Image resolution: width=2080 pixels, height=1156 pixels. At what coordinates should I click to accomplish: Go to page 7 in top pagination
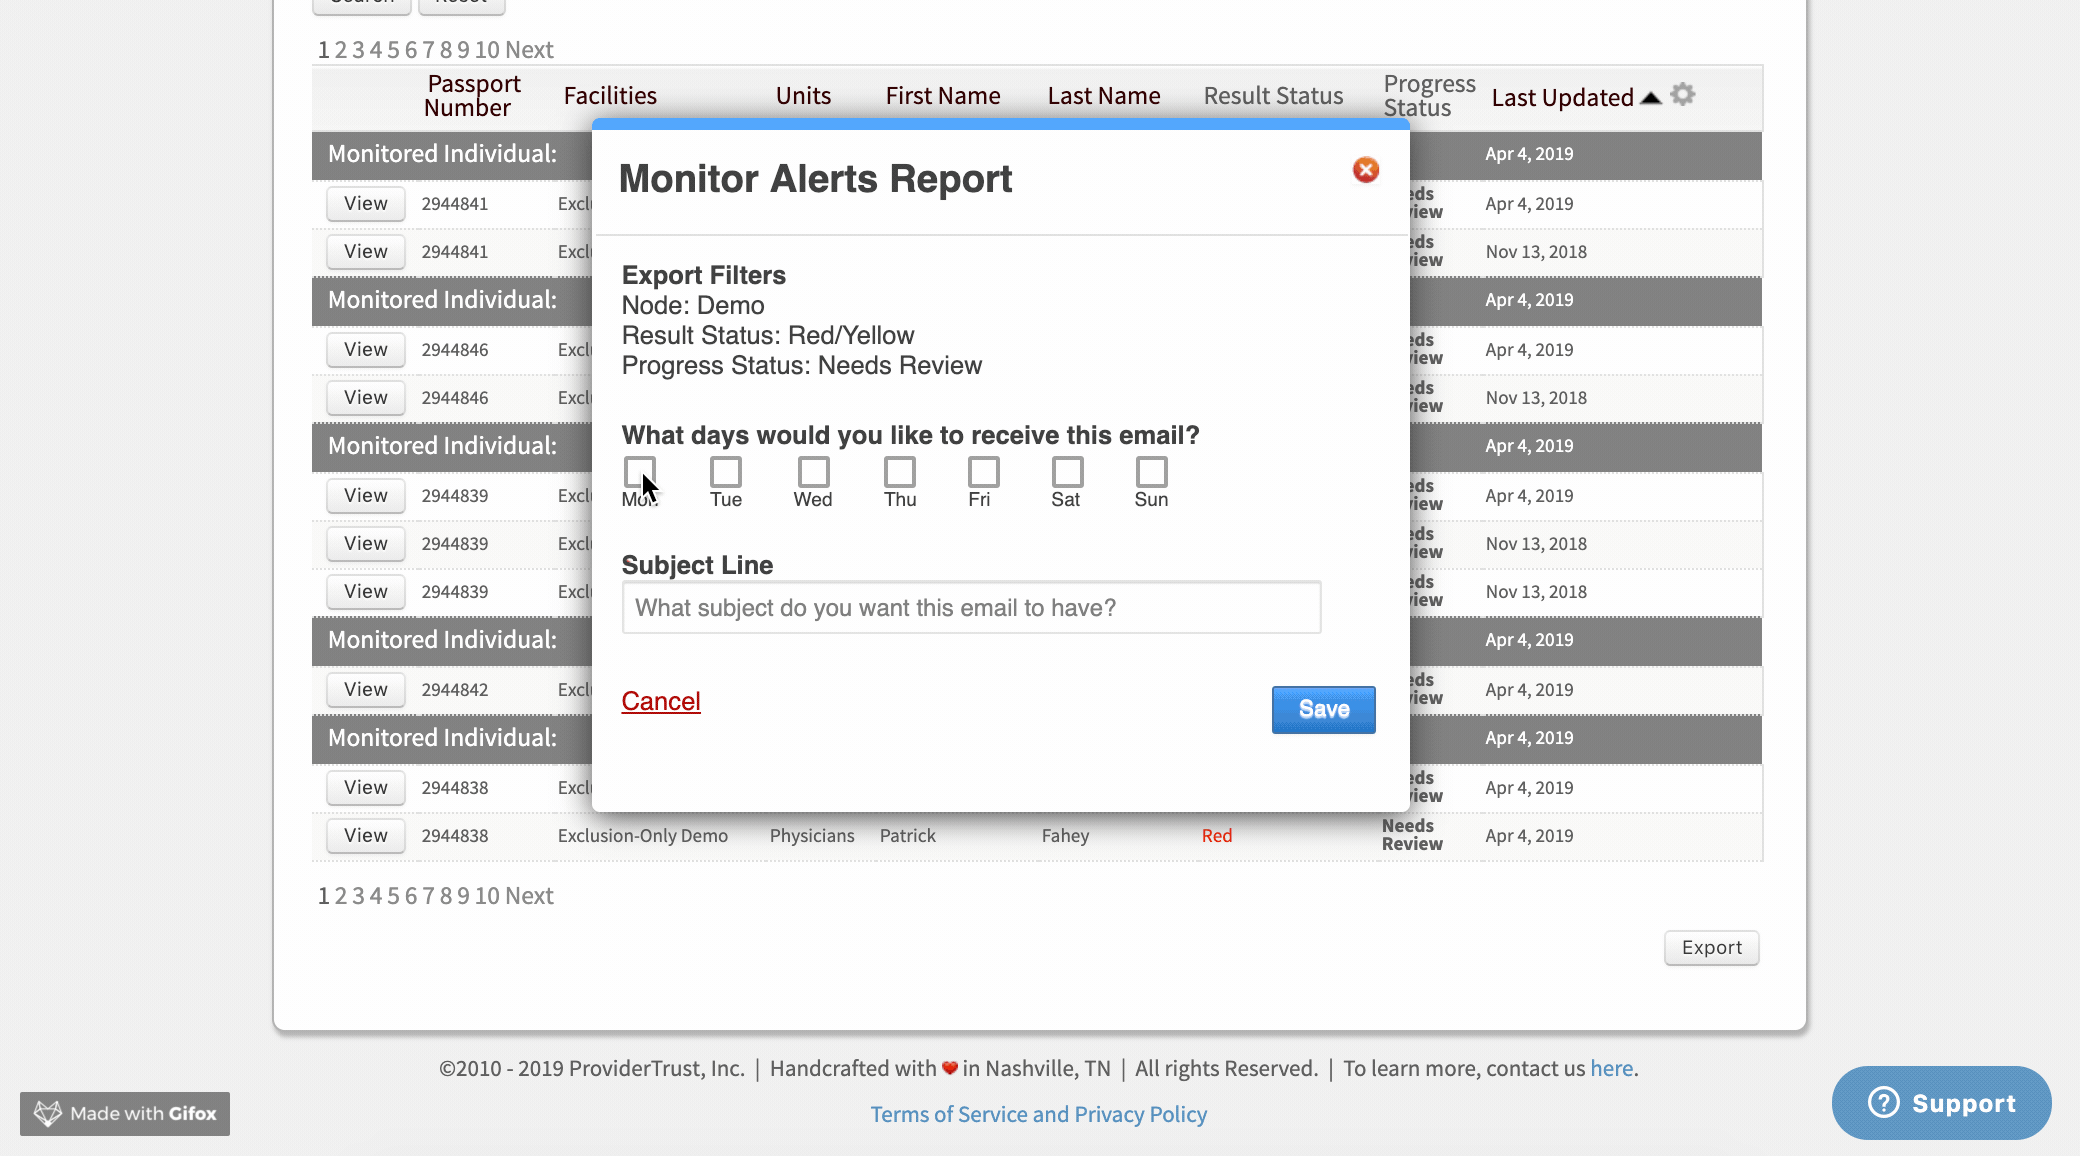(428, 49)
